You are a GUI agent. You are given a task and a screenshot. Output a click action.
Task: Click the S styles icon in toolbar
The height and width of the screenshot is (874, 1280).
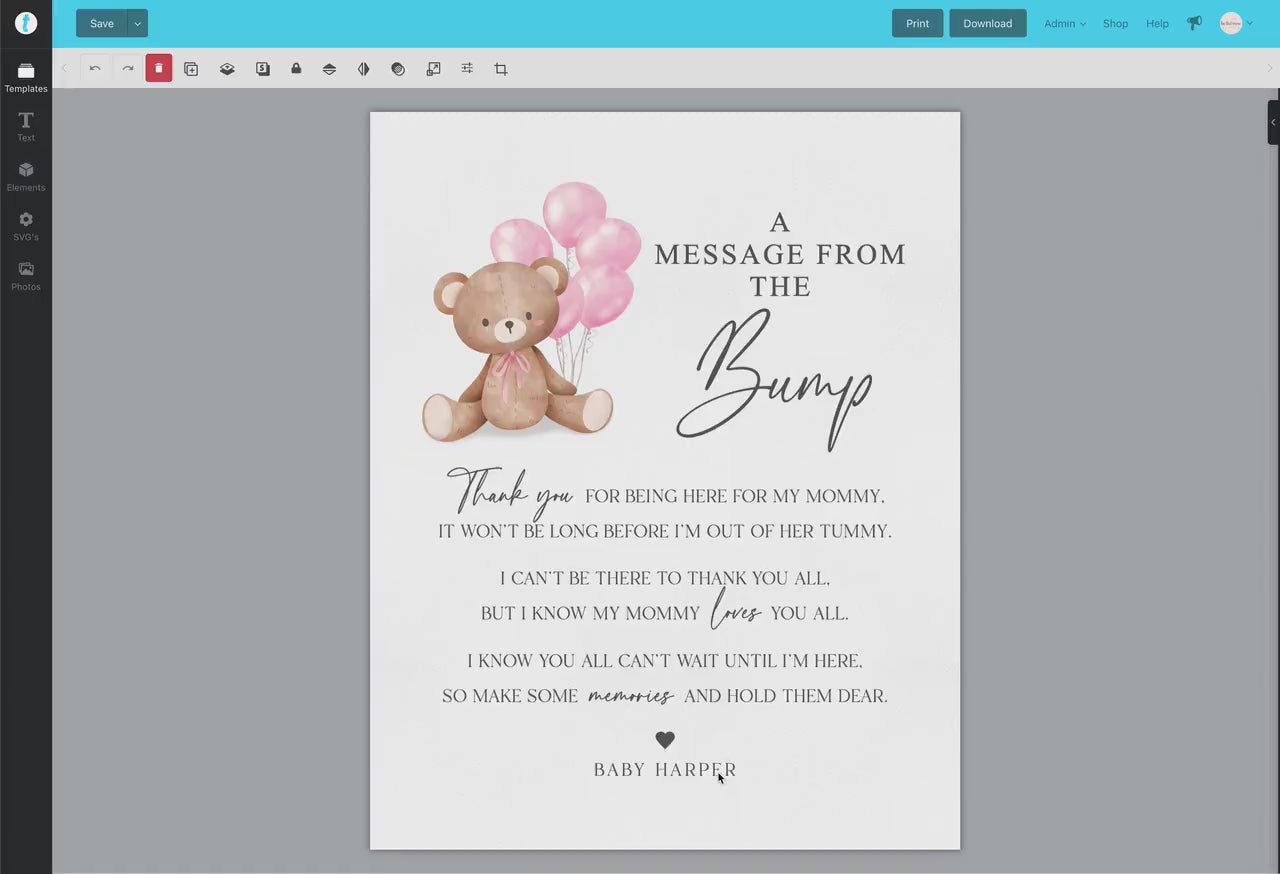262,69
